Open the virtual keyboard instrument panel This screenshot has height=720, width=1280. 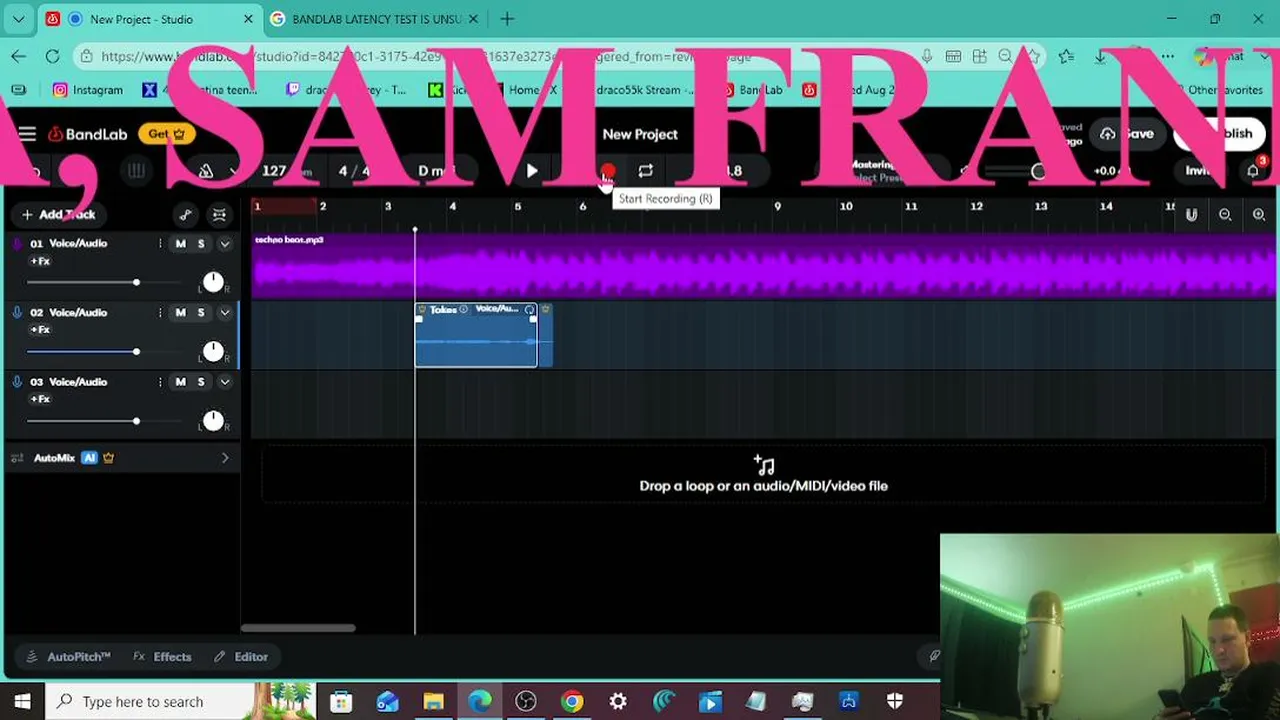click(137, 171)
